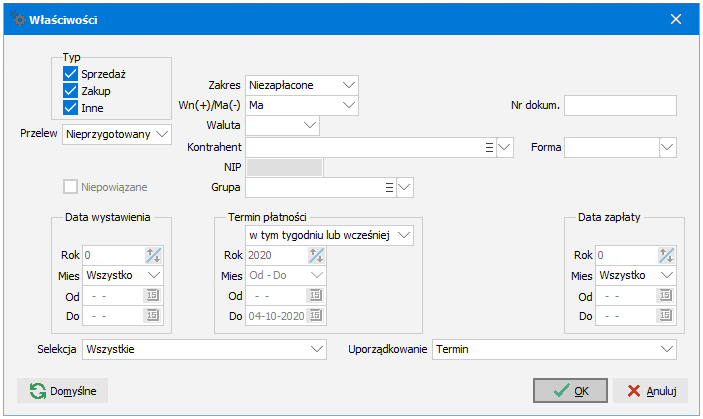Uncheck the Sprzedaż checkbox
The height and width of the screenshot is (419, 703).
coord(70,73)
